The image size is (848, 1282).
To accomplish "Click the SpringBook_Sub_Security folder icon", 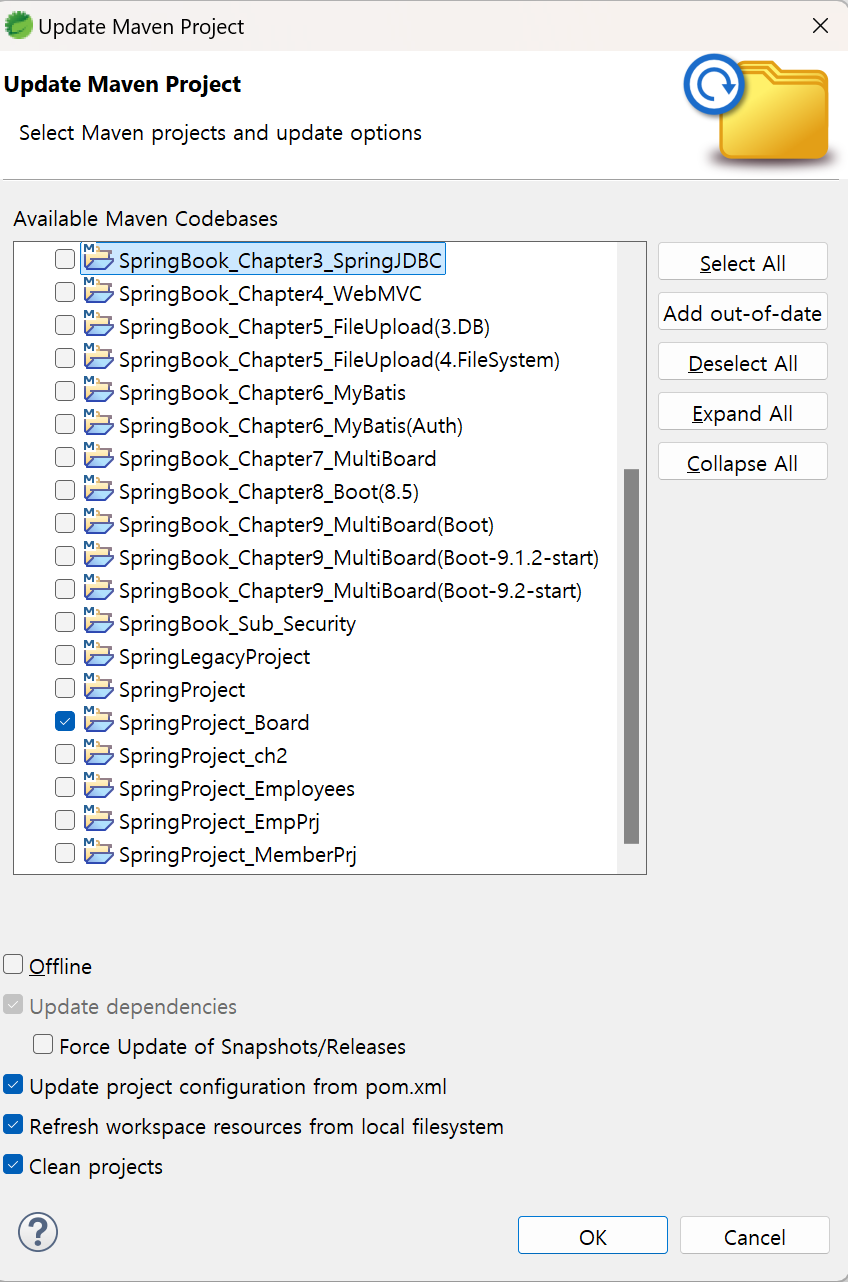I will (x=98, y=622).
